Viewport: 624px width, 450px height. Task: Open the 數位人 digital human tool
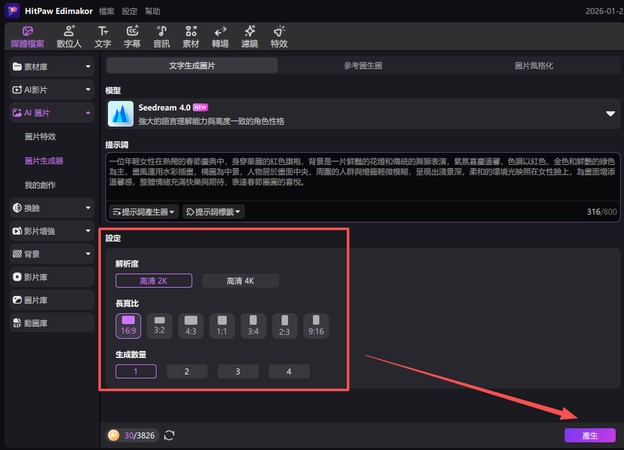click(69, 37)
